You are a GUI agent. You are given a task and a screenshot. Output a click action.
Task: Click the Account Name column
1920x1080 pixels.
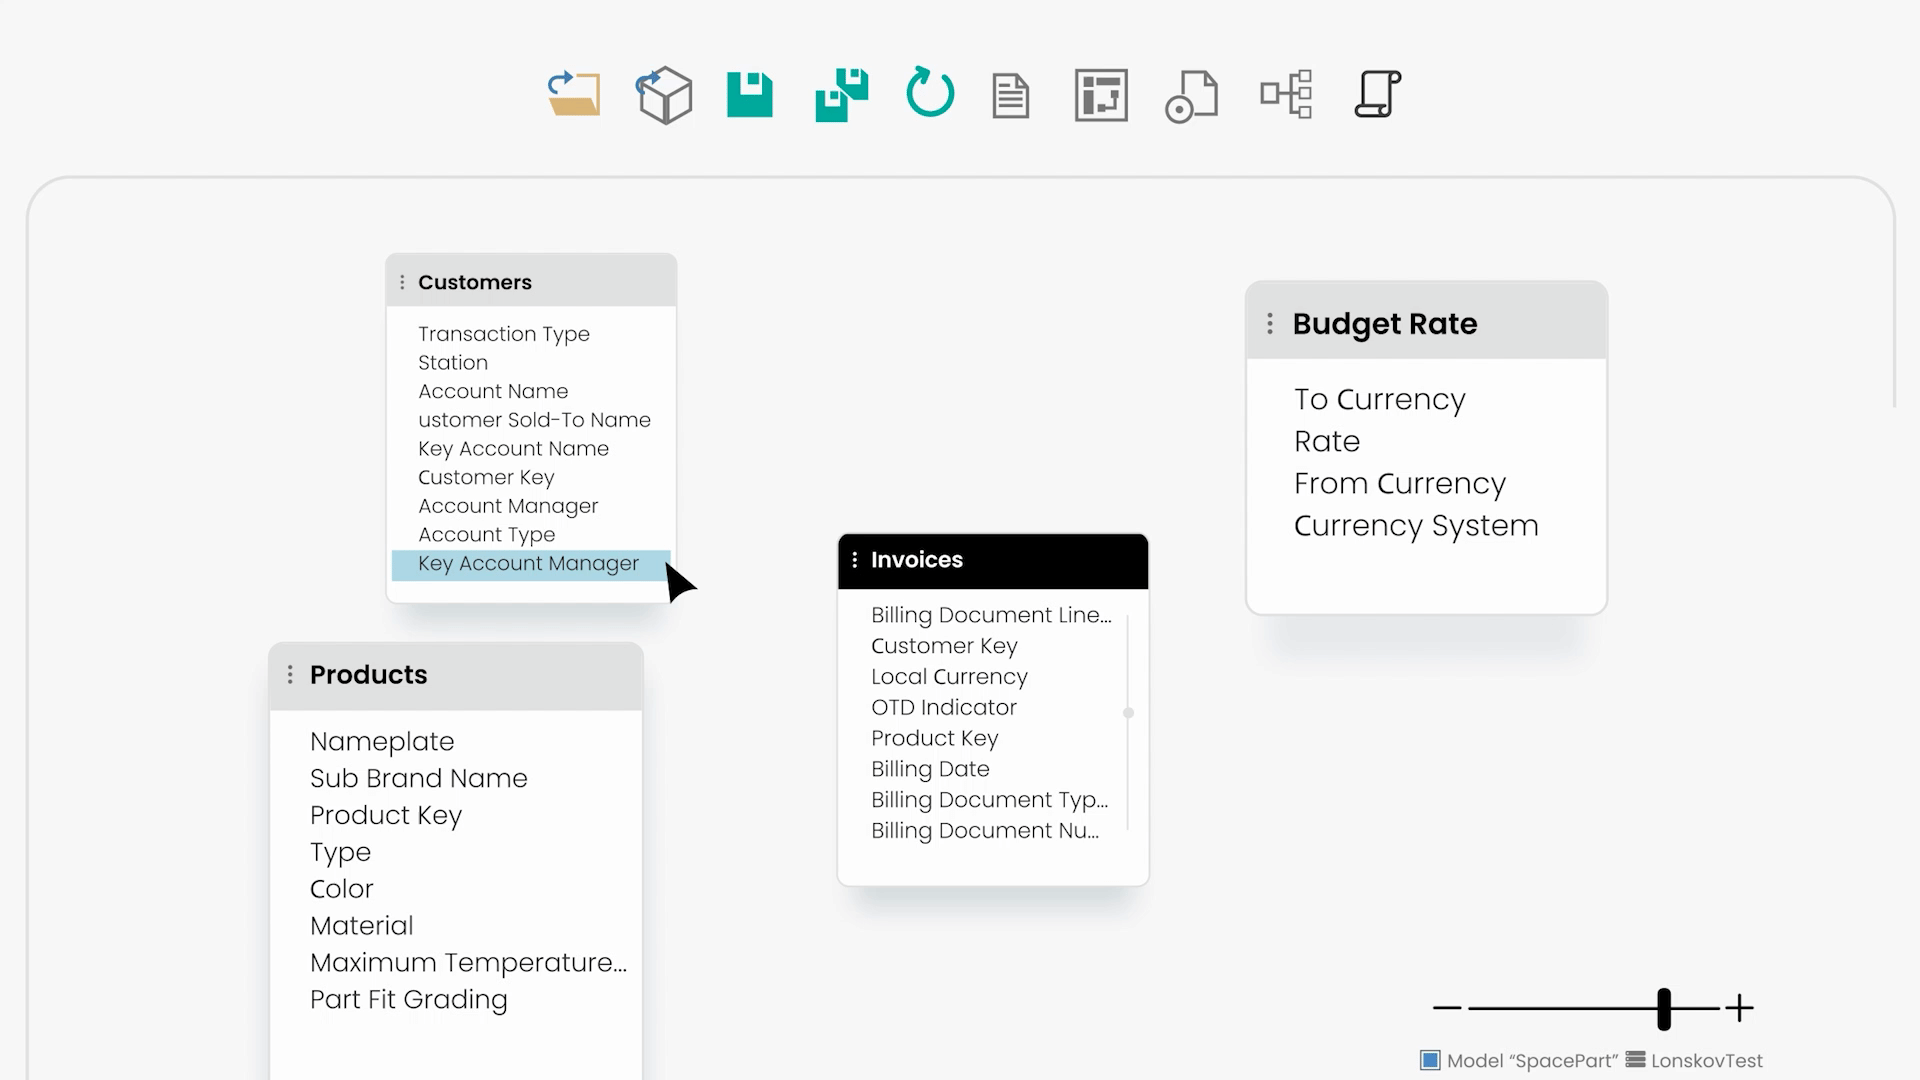(x=493, y=392)
